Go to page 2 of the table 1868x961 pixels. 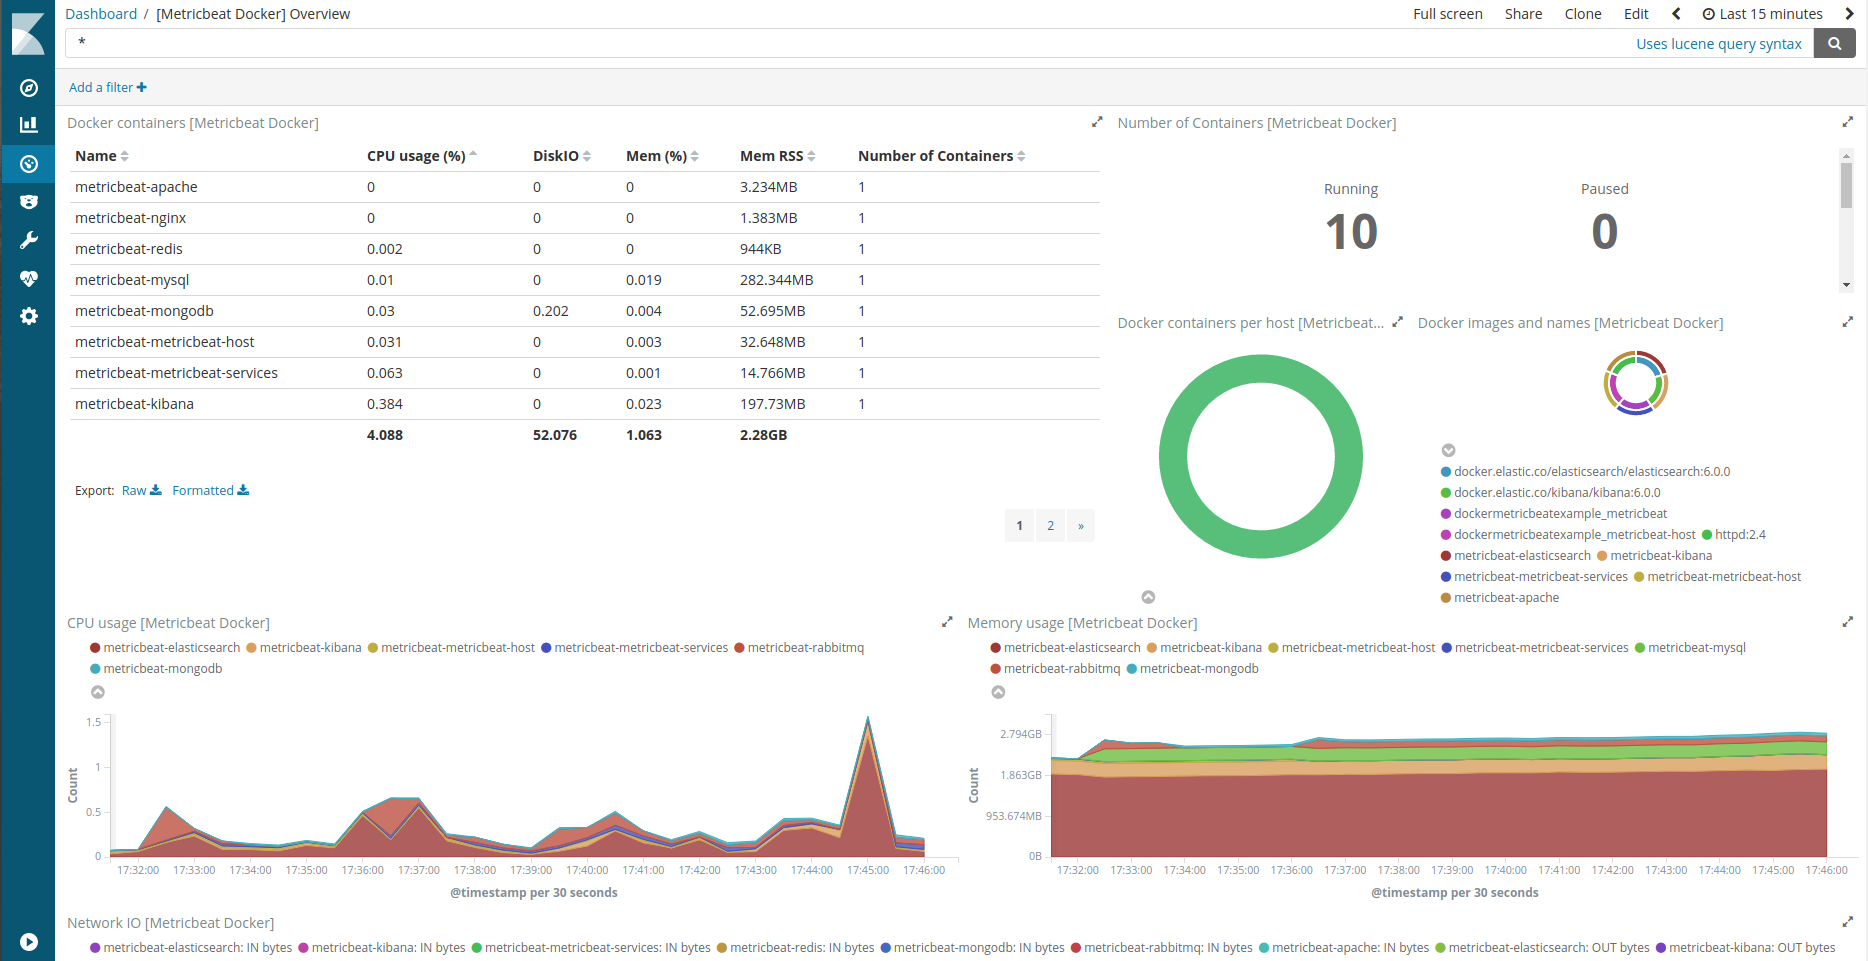(x=1050, y=526)
